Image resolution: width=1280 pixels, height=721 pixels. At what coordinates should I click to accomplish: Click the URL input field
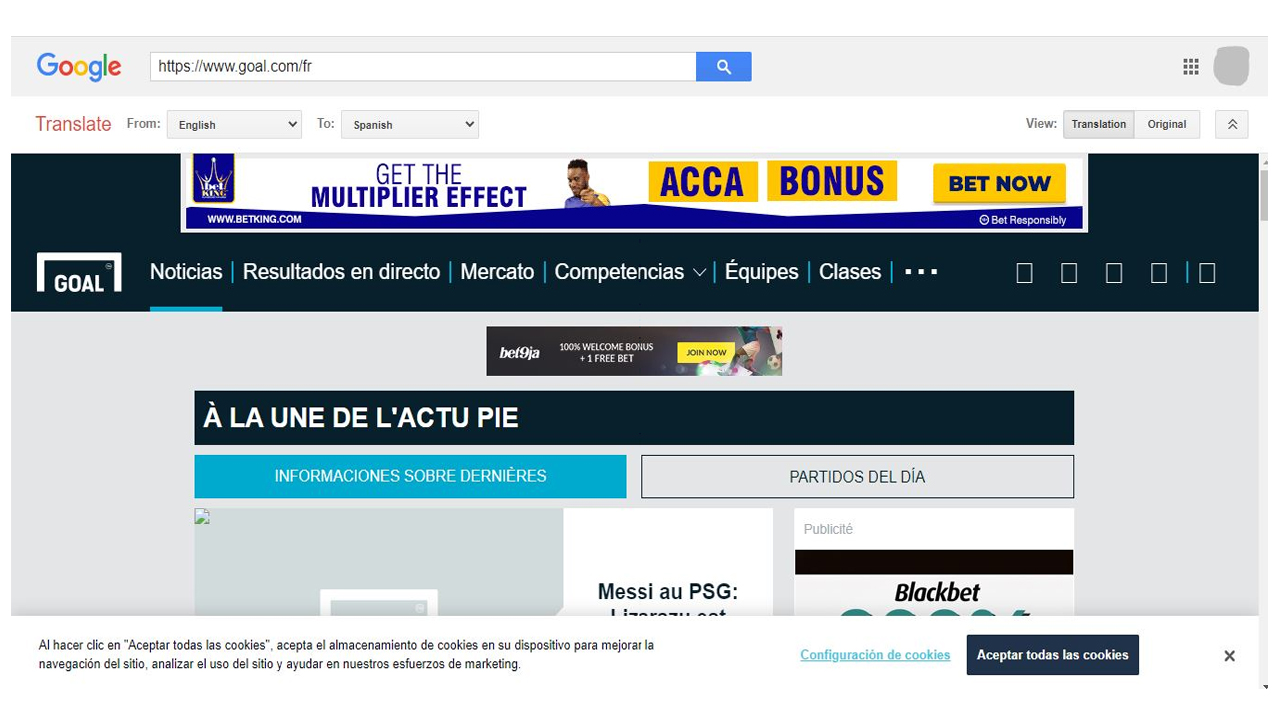[x=423, y=67]
